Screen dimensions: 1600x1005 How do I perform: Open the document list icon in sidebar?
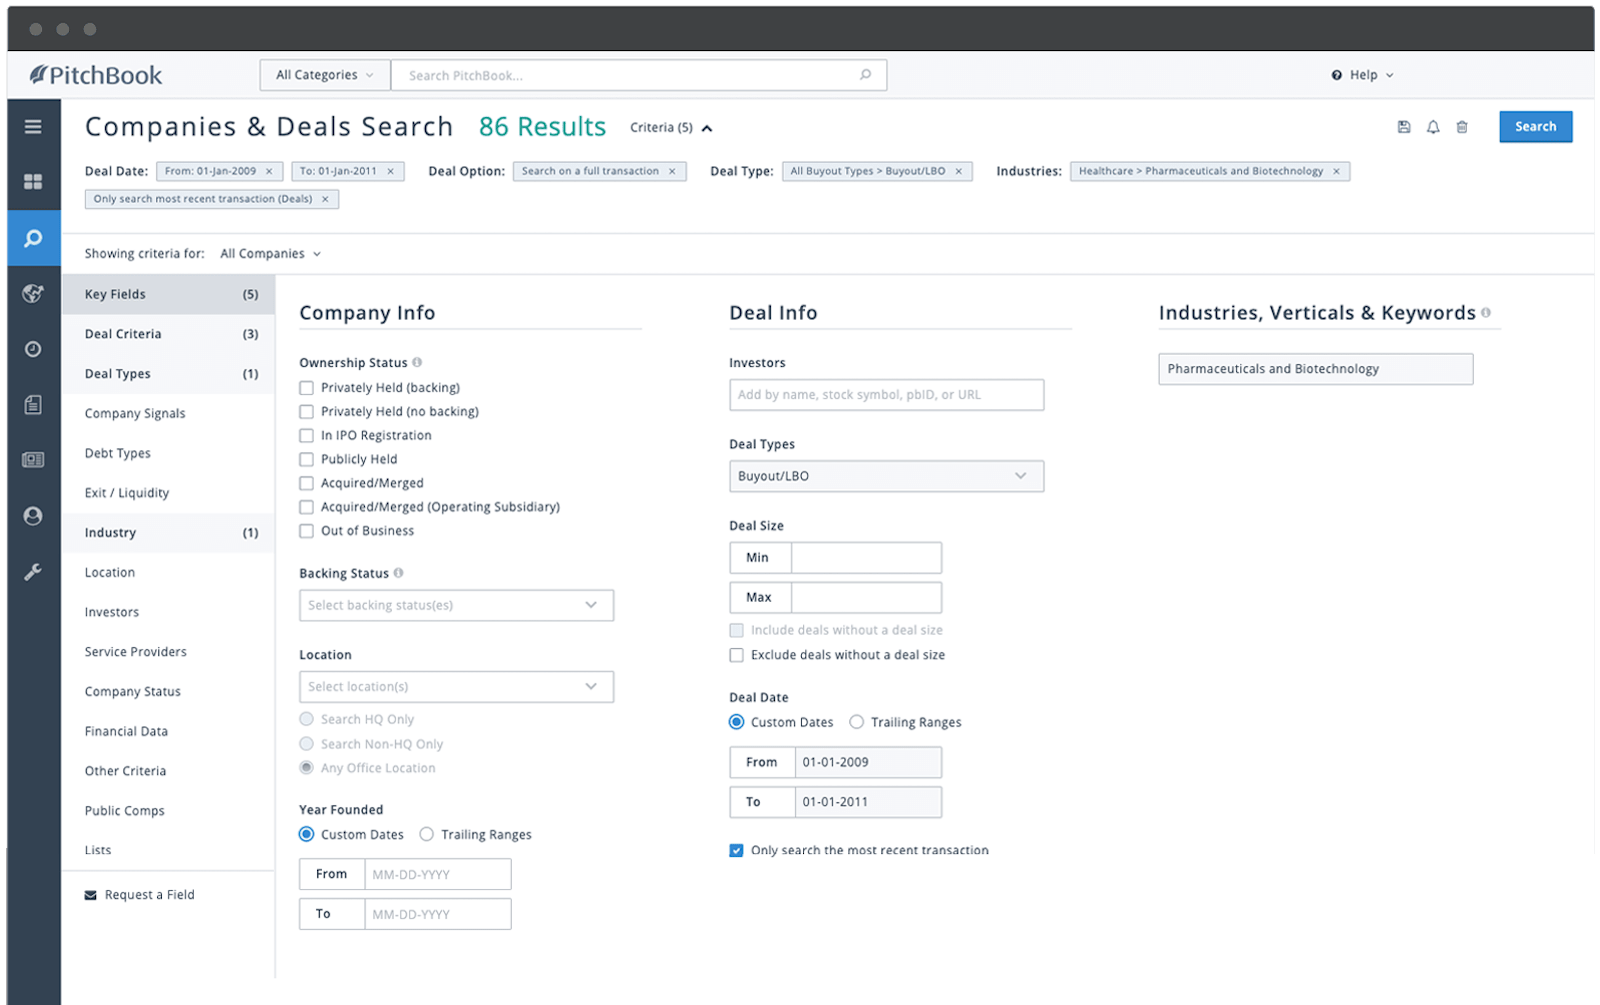pos(33,405)
